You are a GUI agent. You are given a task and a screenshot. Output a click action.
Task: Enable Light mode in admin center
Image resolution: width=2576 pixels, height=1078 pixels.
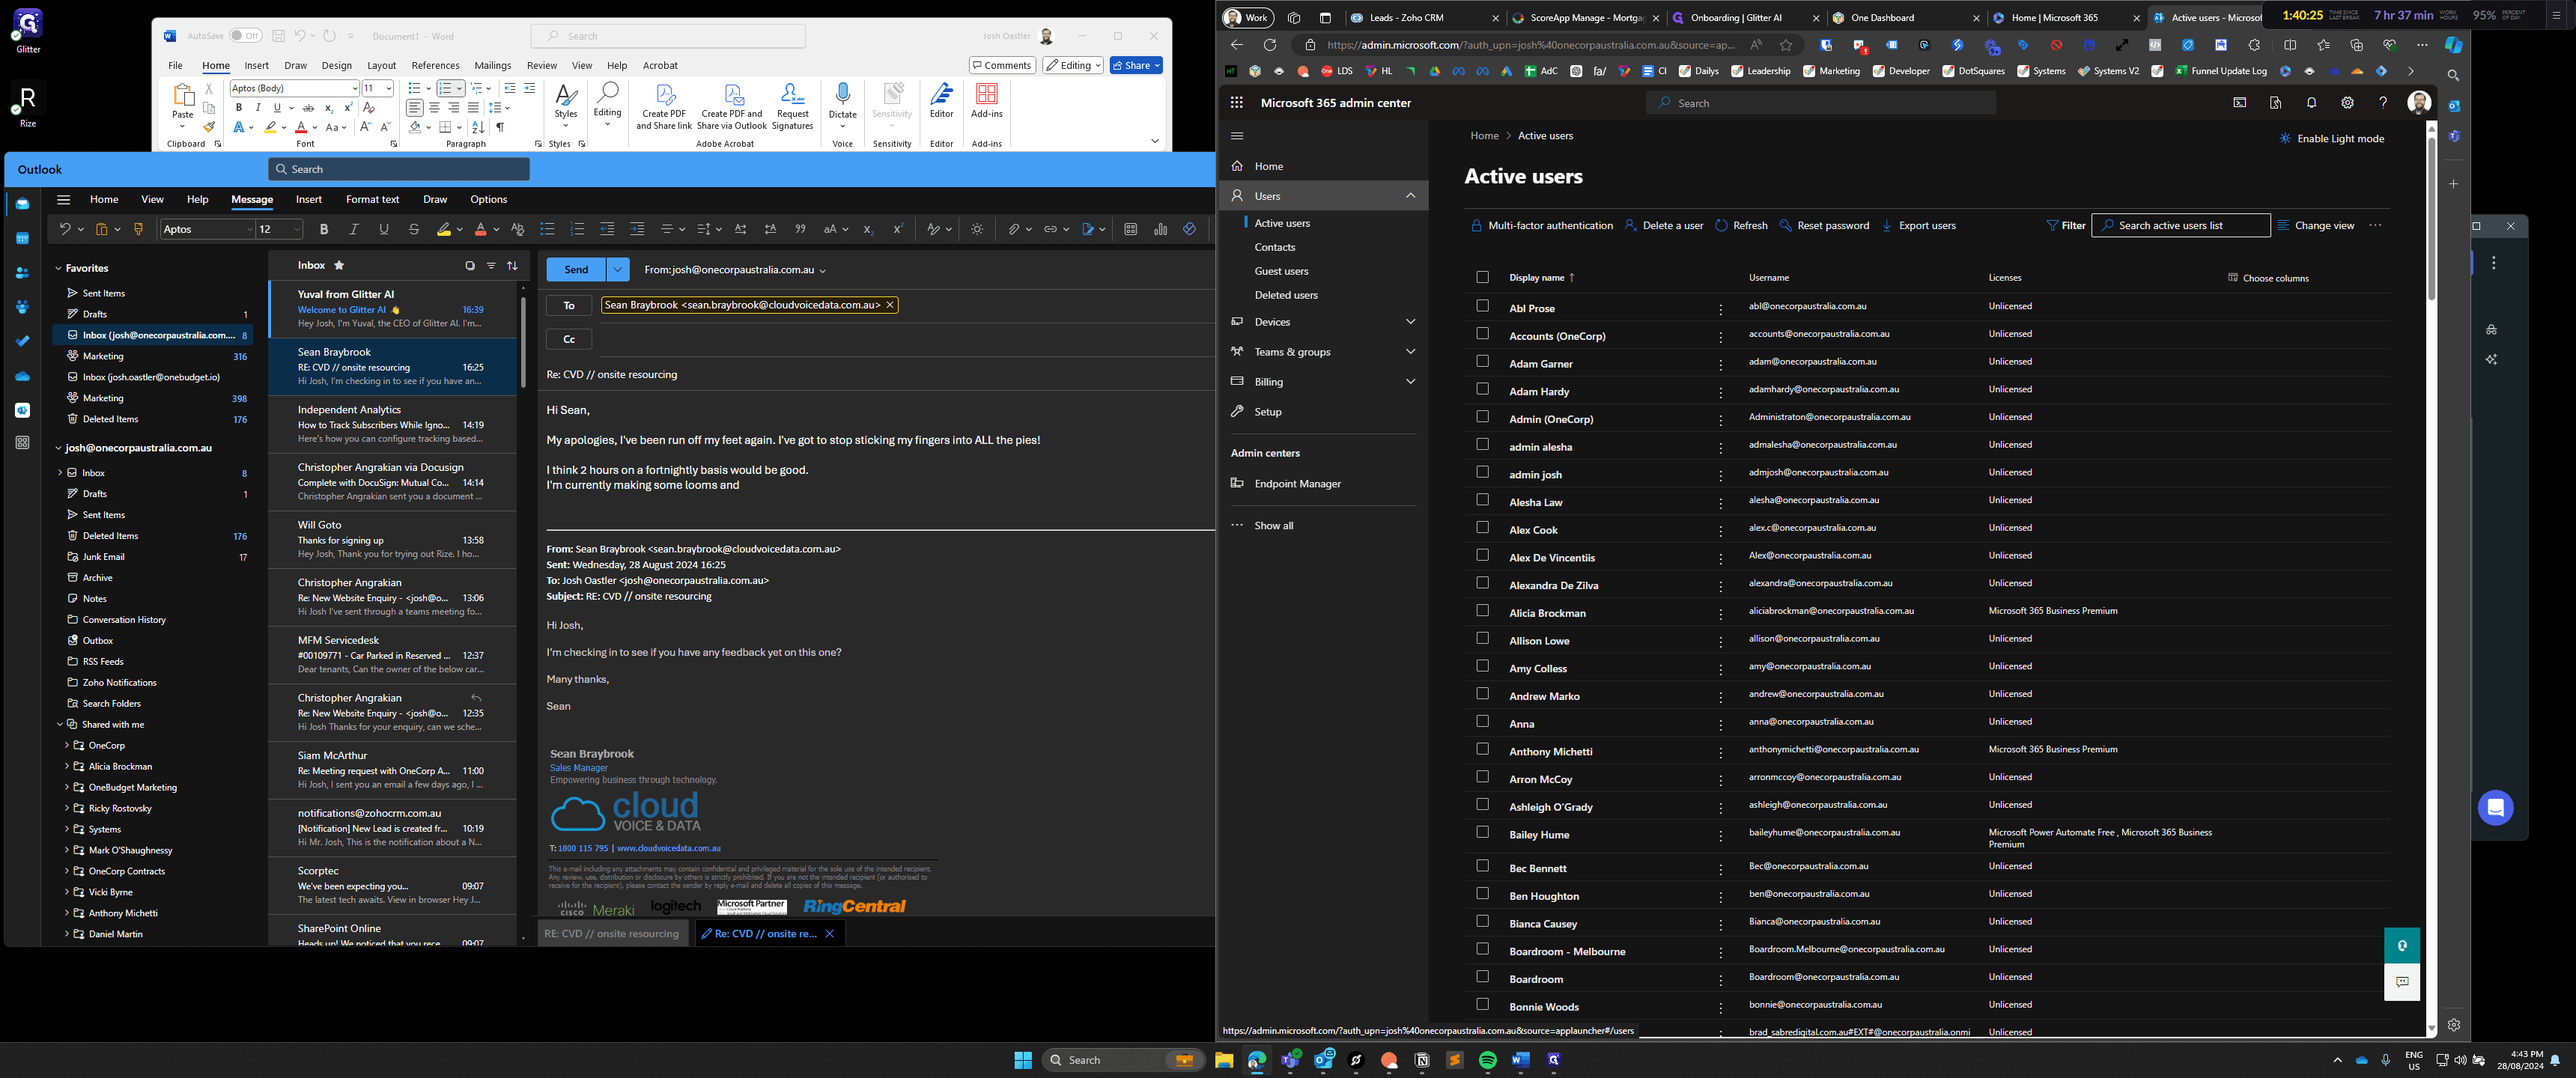click(2331, 139)
